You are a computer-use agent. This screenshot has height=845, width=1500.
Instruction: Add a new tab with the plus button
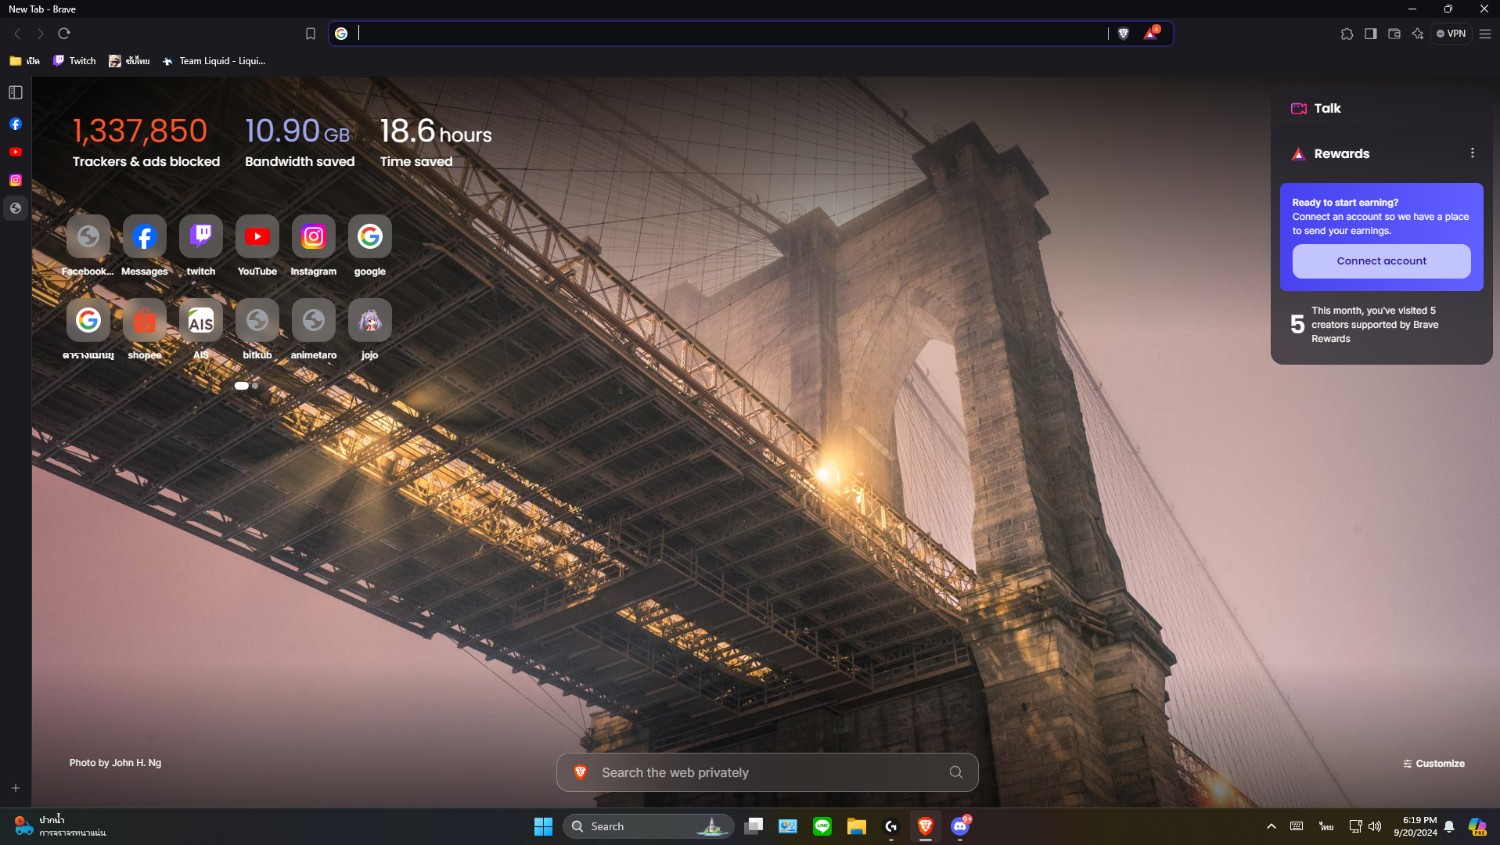pos(15,788)
